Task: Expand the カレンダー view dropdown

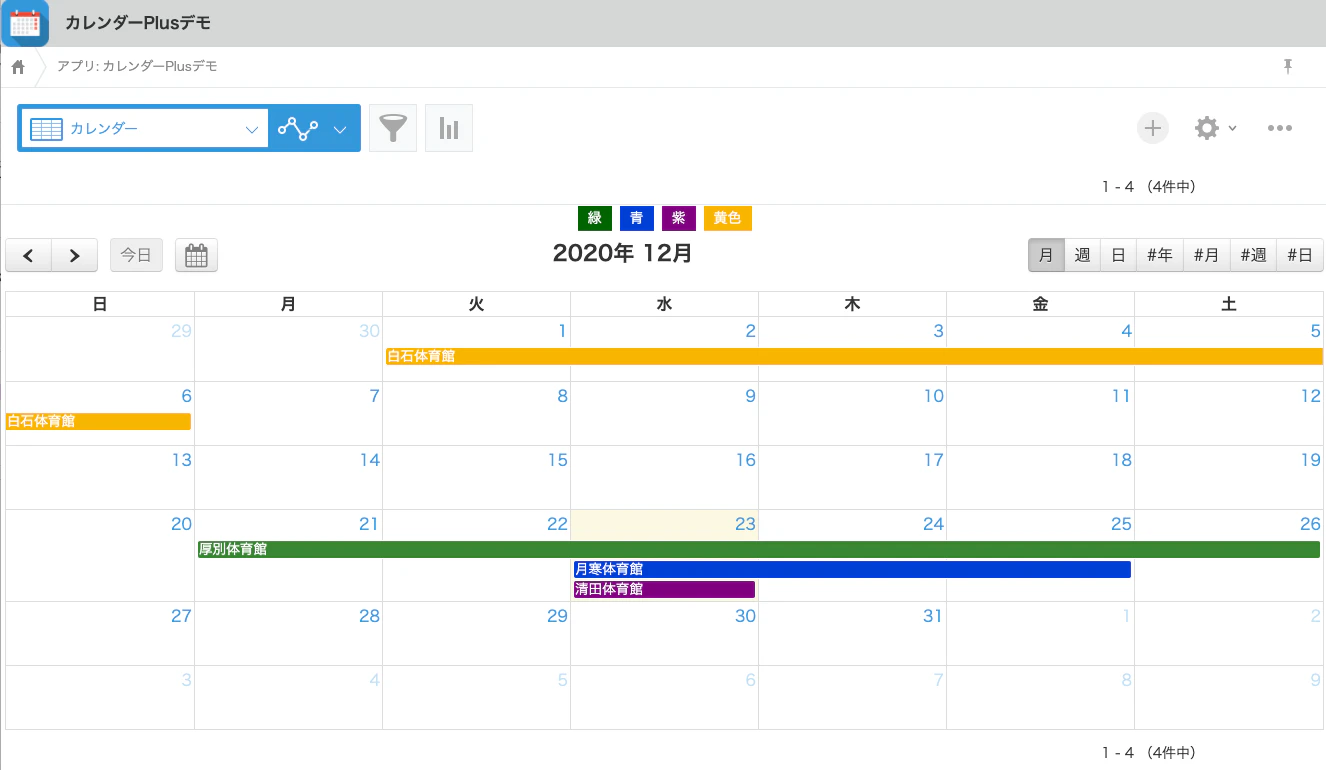Action: coord(144,128)
